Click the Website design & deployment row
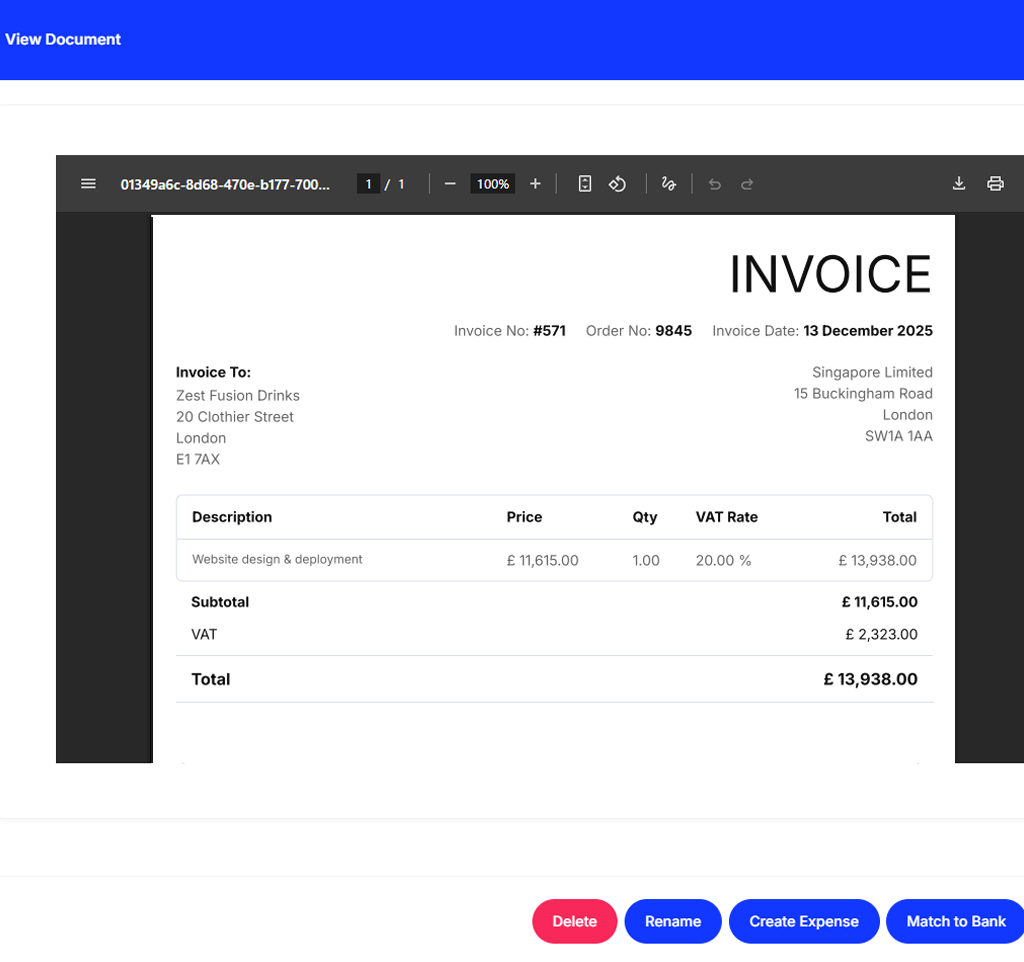 277,560
